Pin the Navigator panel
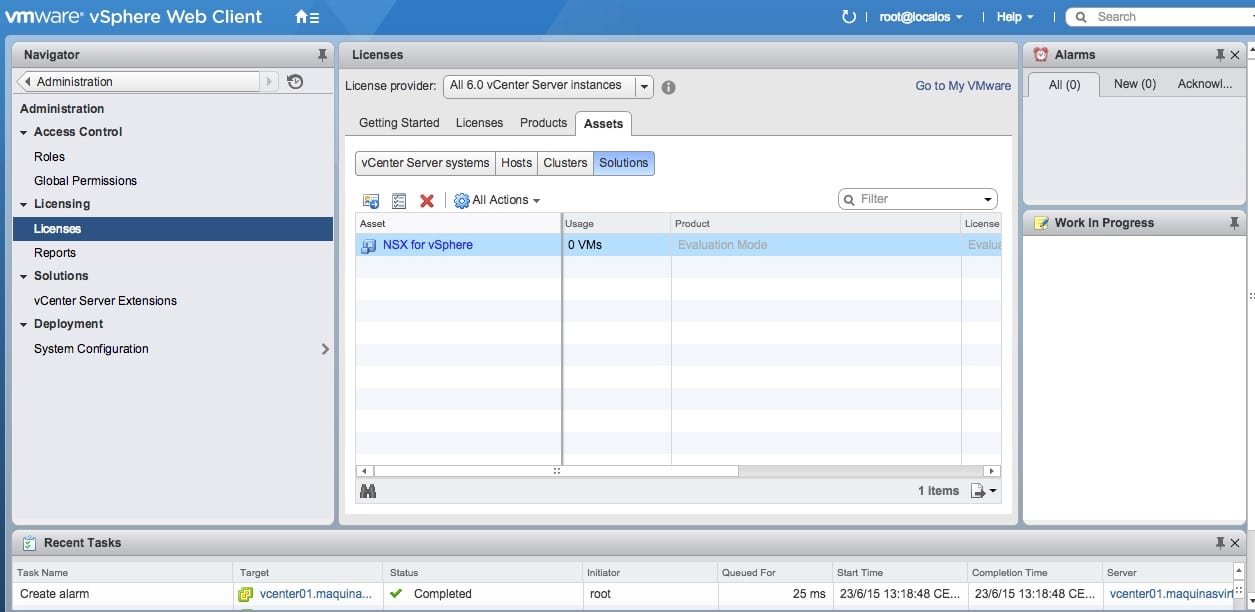Viewport: 1255px width, 612px height. (322, 55)
